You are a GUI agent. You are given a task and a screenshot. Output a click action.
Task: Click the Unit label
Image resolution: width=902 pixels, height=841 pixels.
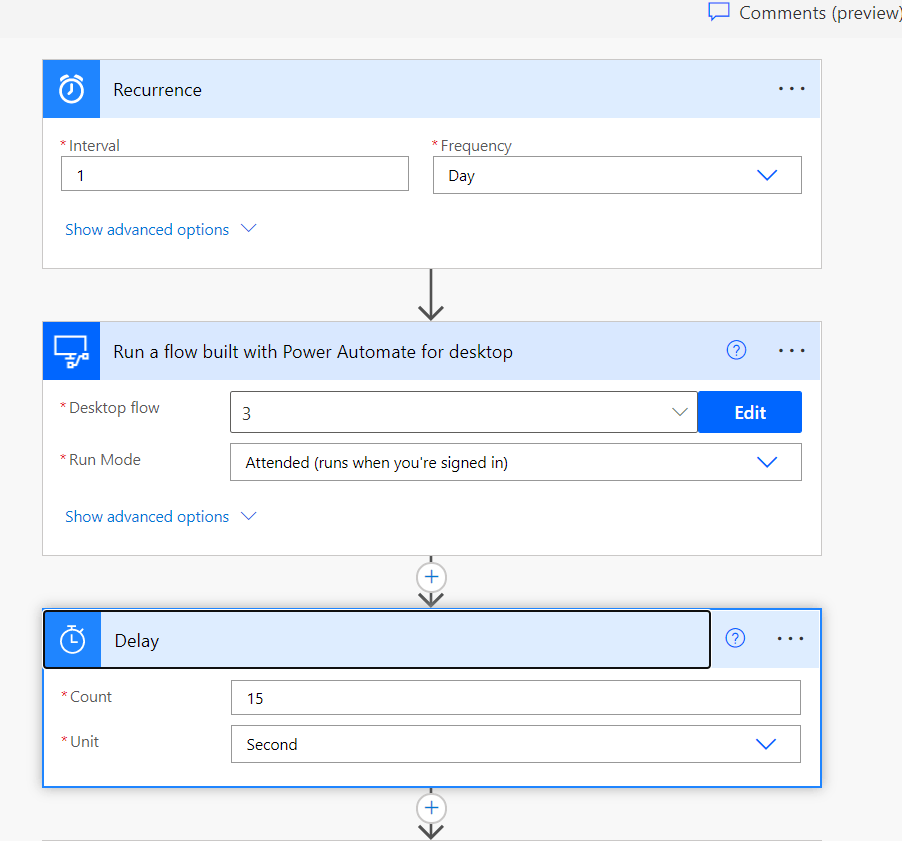point(84,741)
